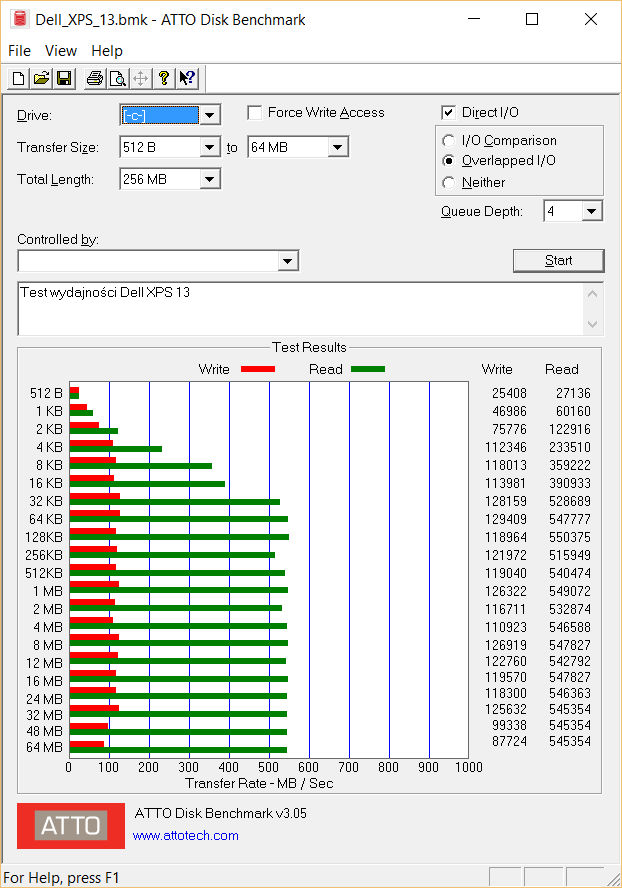Click the green Read legend swatch

[x=368, y=369]
